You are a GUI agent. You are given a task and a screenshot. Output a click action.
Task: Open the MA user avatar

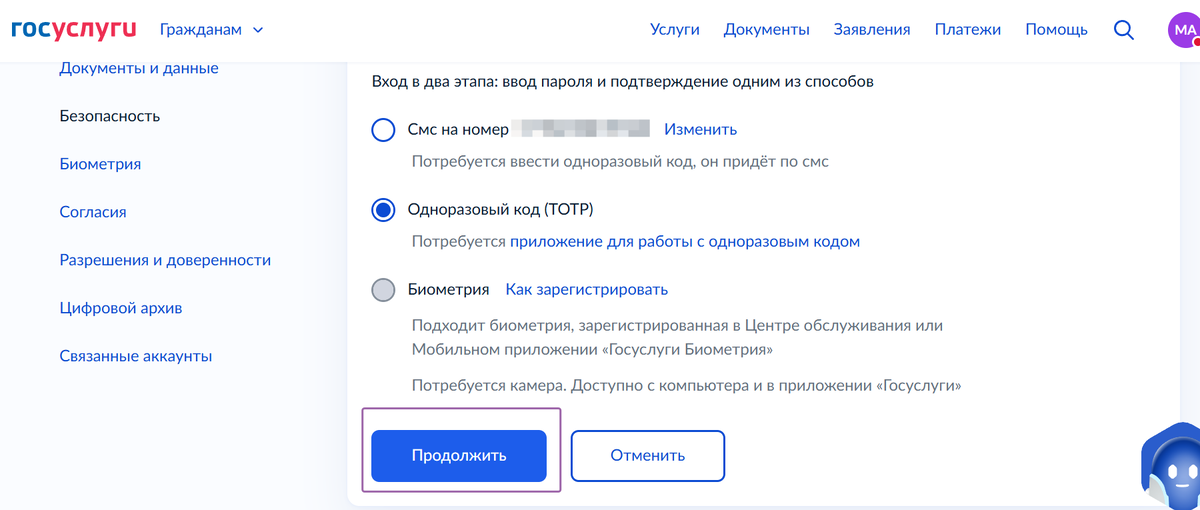click(x=1182, y=30)
